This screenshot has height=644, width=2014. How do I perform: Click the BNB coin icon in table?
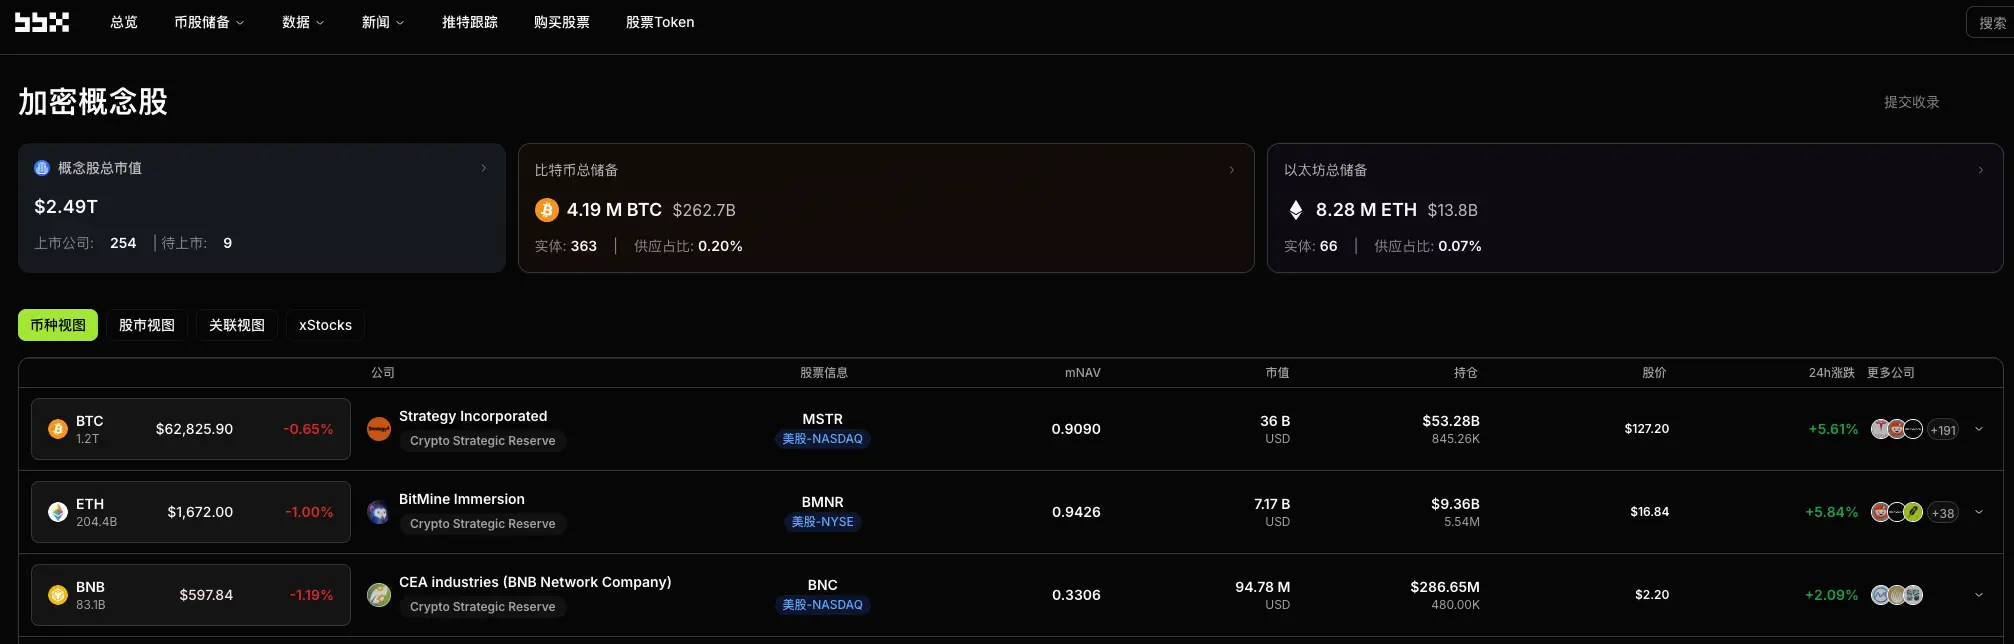pos(58,595)
